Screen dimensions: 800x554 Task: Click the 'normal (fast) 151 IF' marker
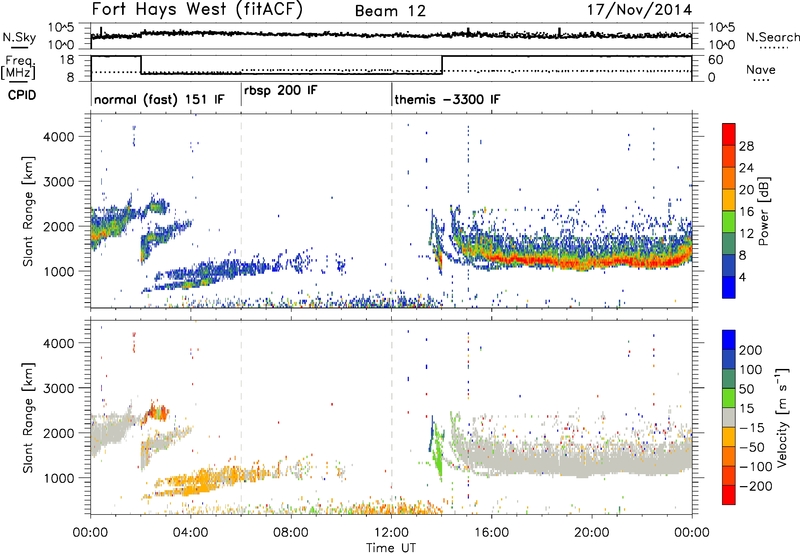click(159, 99)
